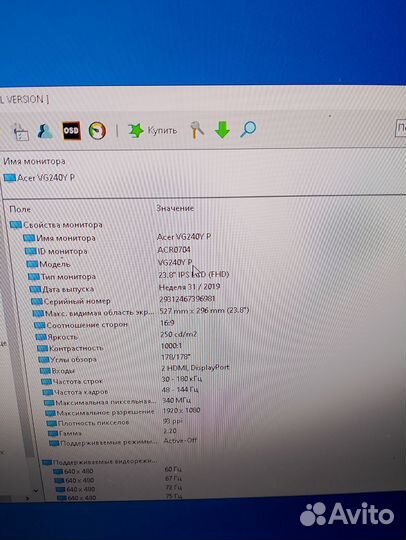This screenshot has width=406, height=540.
Task: Select the ID монитора row
Action: click(56, 251)
